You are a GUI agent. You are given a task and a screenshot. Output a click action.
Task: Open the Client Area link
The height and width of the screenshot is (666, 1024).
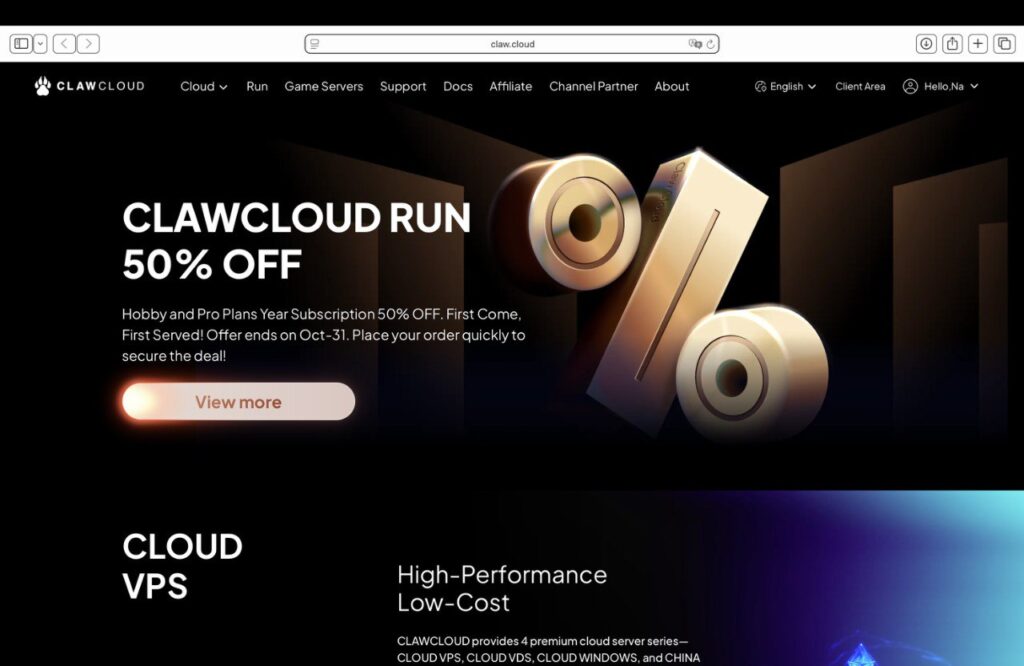(860, 86)
